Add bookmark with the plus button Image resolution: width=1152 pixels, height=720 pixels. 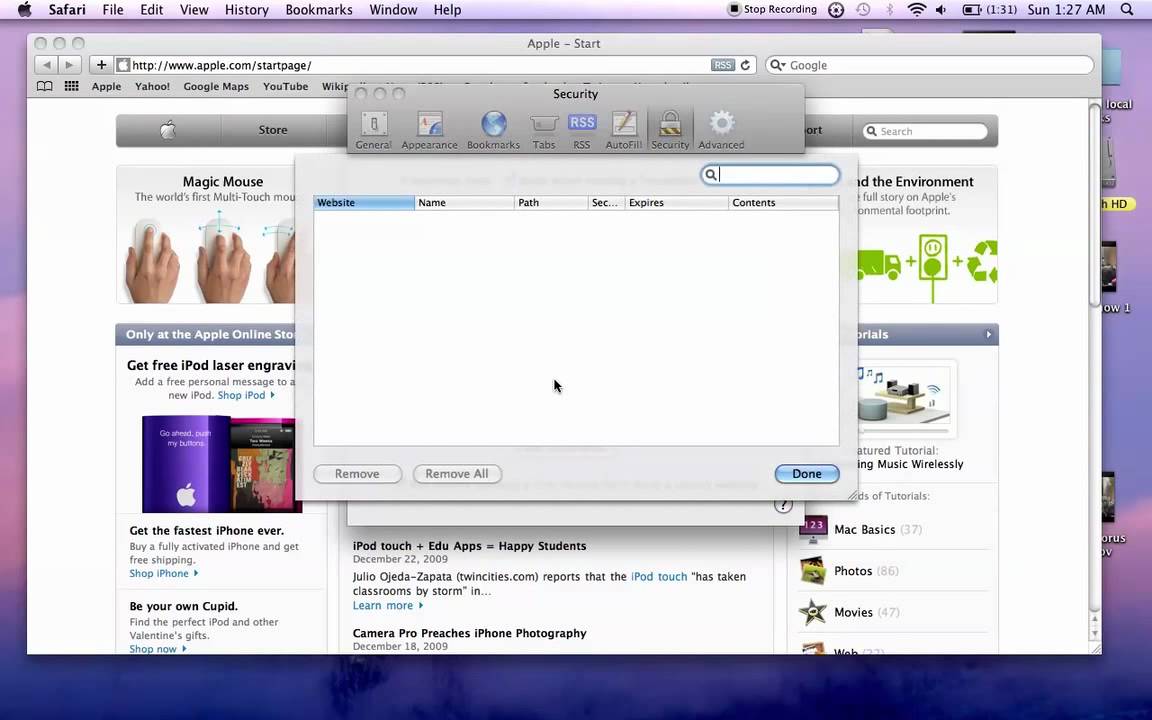tap(101, 65)
